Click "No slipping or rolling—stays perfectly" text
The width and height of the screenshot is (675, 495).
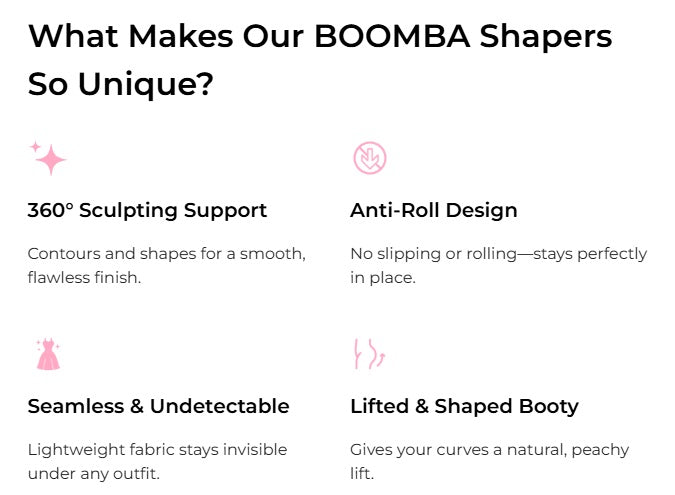498,254
